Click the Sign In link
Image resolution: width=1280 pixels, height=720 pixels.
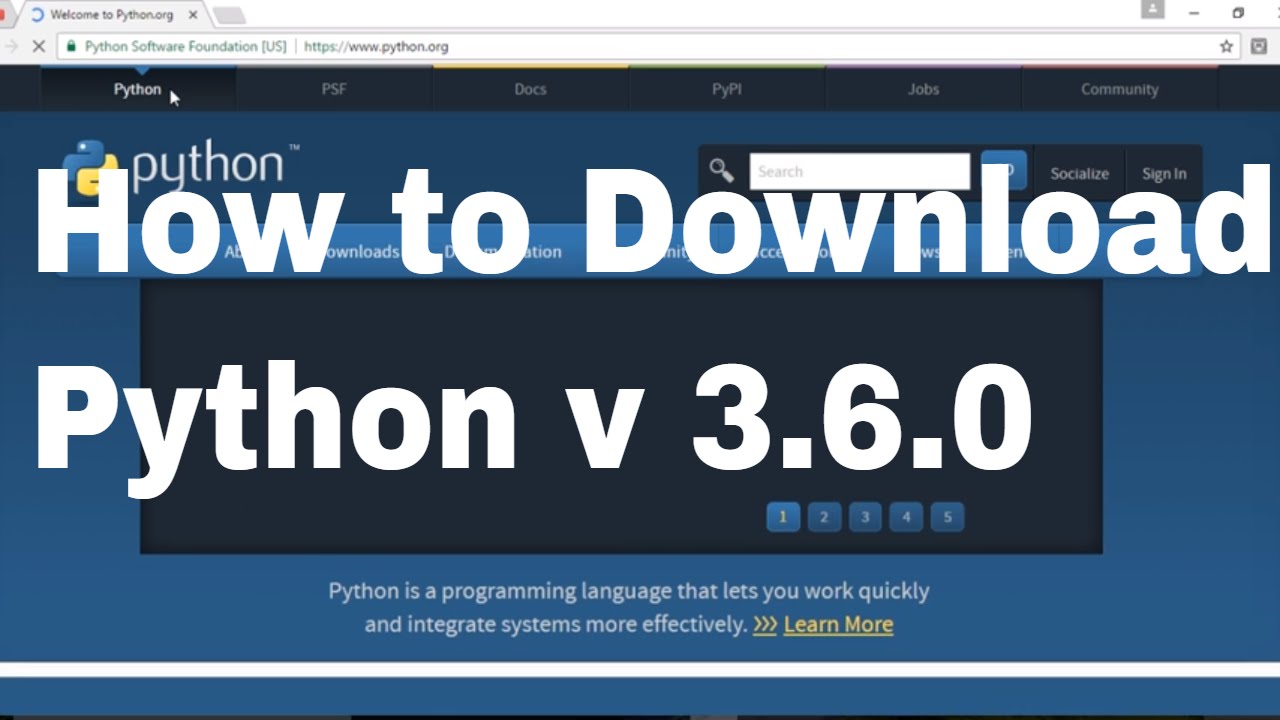(1164, 173)
